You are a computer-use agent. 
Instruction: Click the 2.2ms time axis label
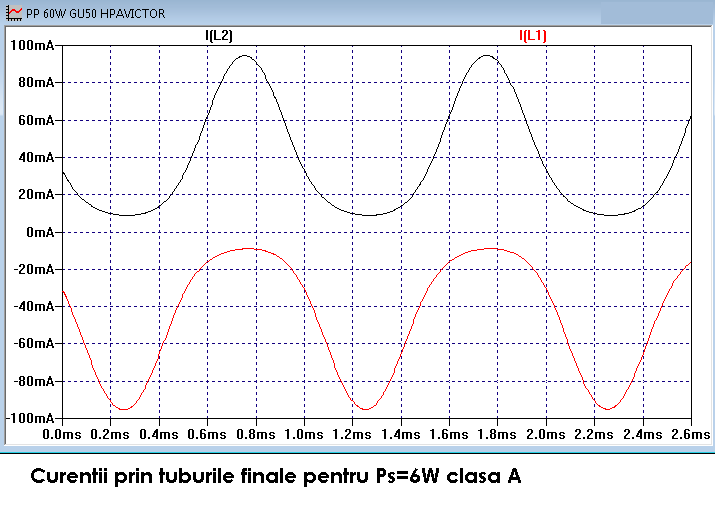tap(594, 435)
